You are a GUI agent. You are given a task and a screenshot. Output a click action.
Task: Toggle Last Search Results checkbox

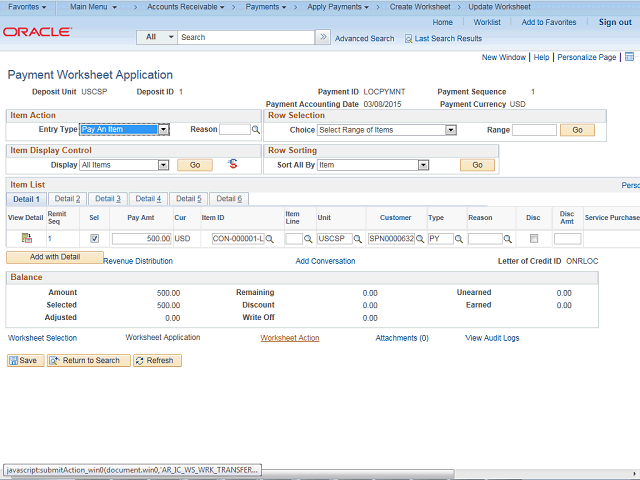pos(409,38)
